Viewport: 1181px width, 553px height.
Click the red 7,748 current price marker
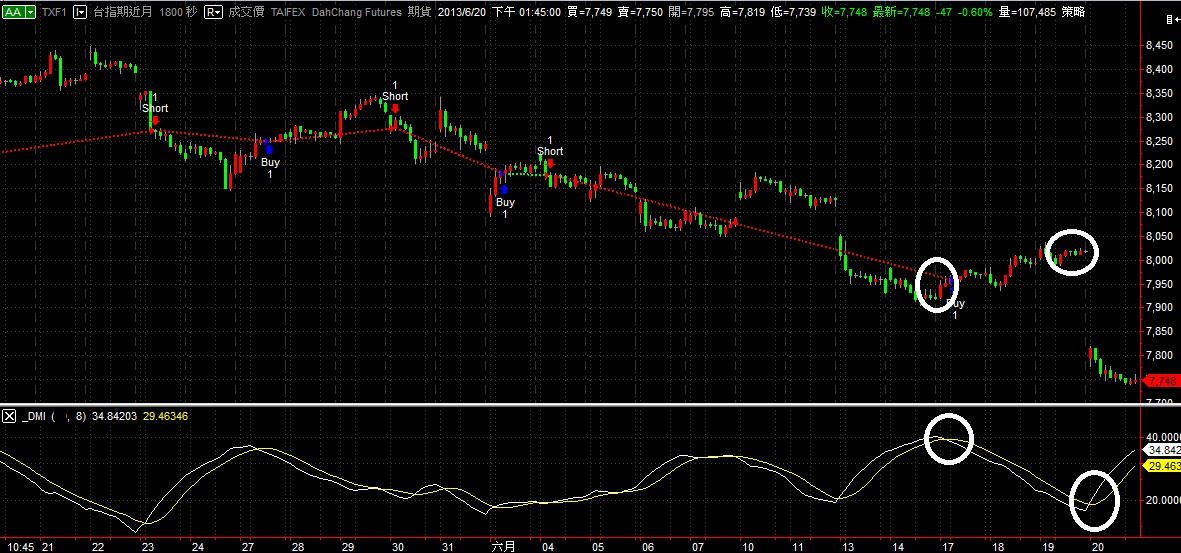click(1161, 380)
